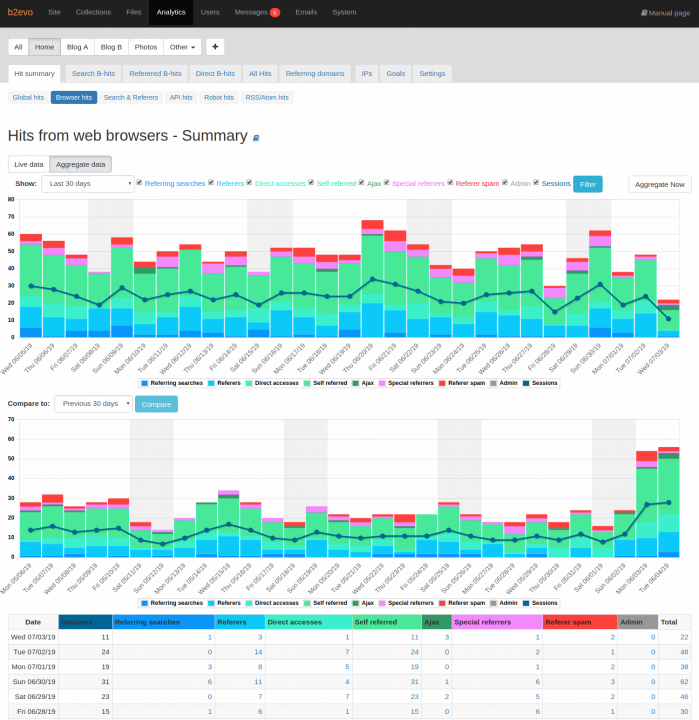Viewport: 699px width, 720px height.
Task: Toggle the Admin checkbox
Action: click(x=505, y=182)
